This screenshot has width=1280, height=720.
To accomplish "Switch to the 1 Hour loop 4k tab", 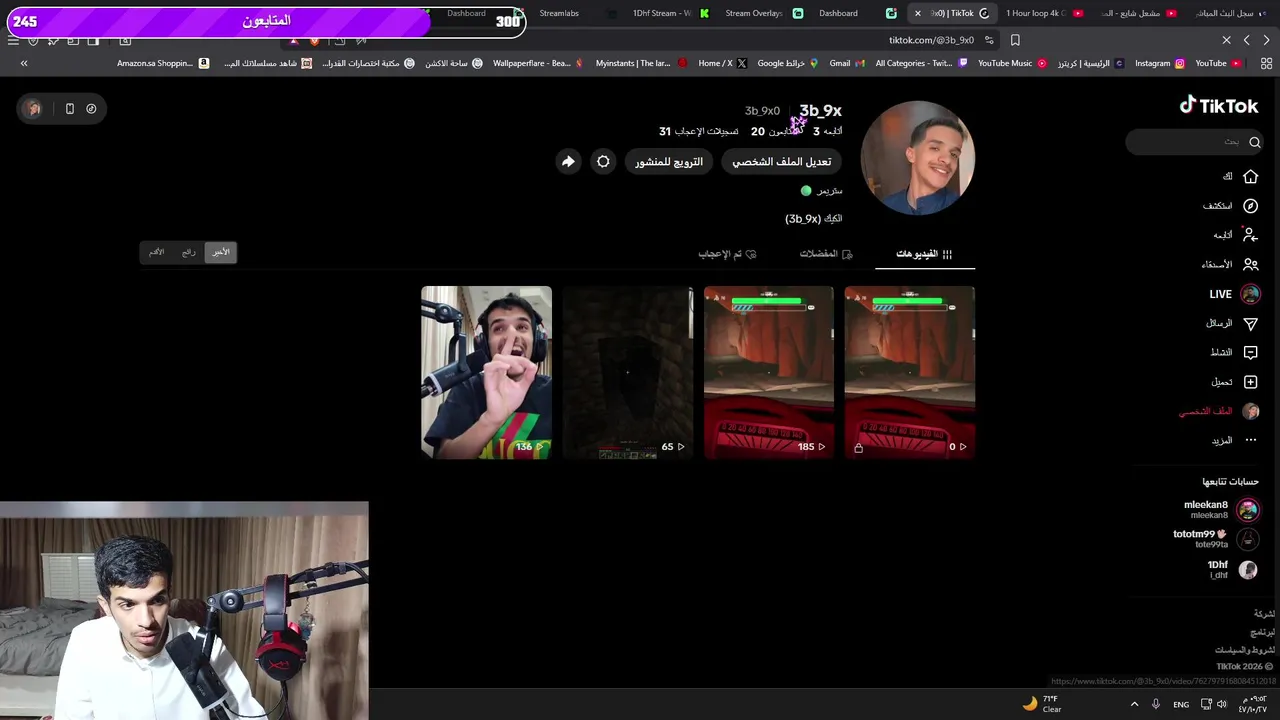I will tap(1043, 13).
